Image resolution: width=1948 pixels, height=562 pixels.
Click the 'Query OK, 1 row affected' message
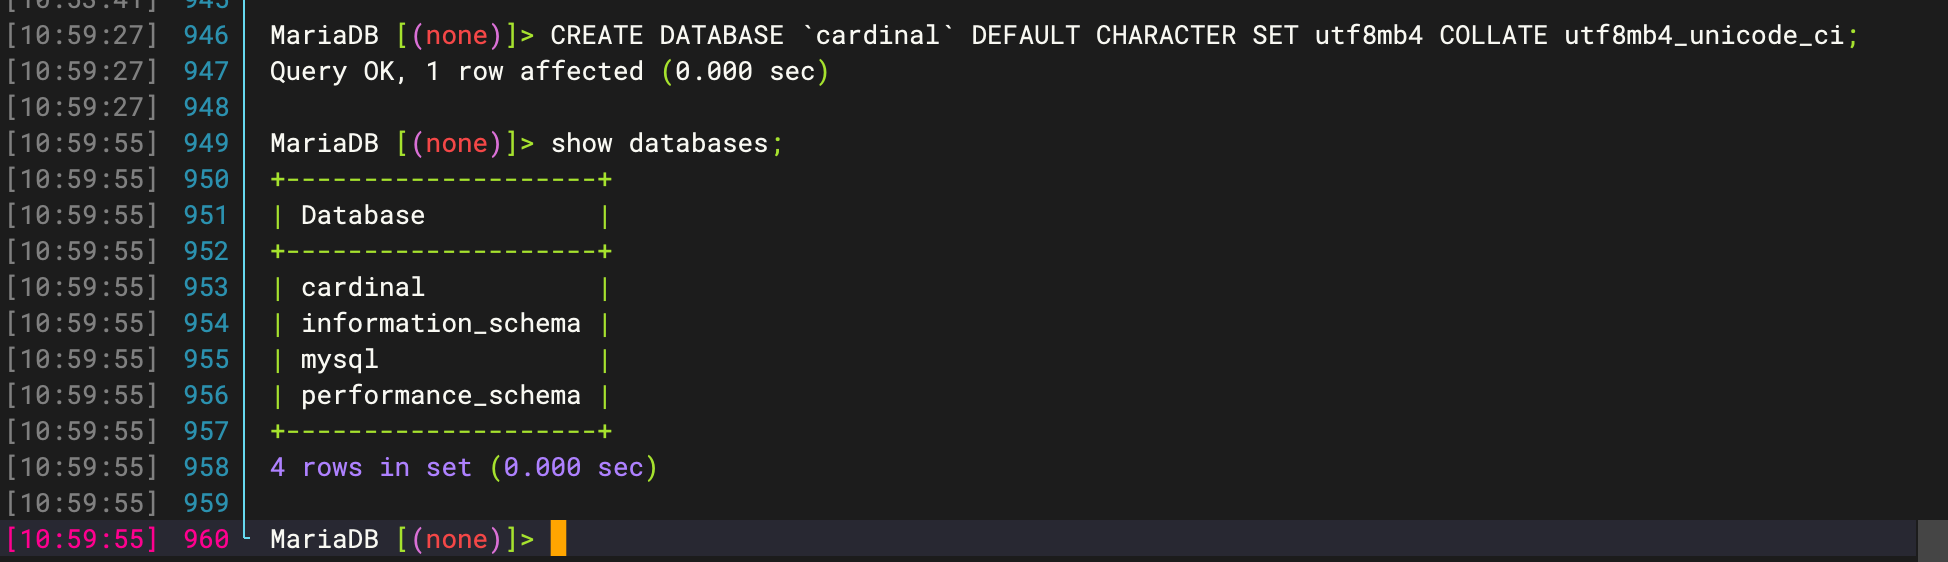457,71
